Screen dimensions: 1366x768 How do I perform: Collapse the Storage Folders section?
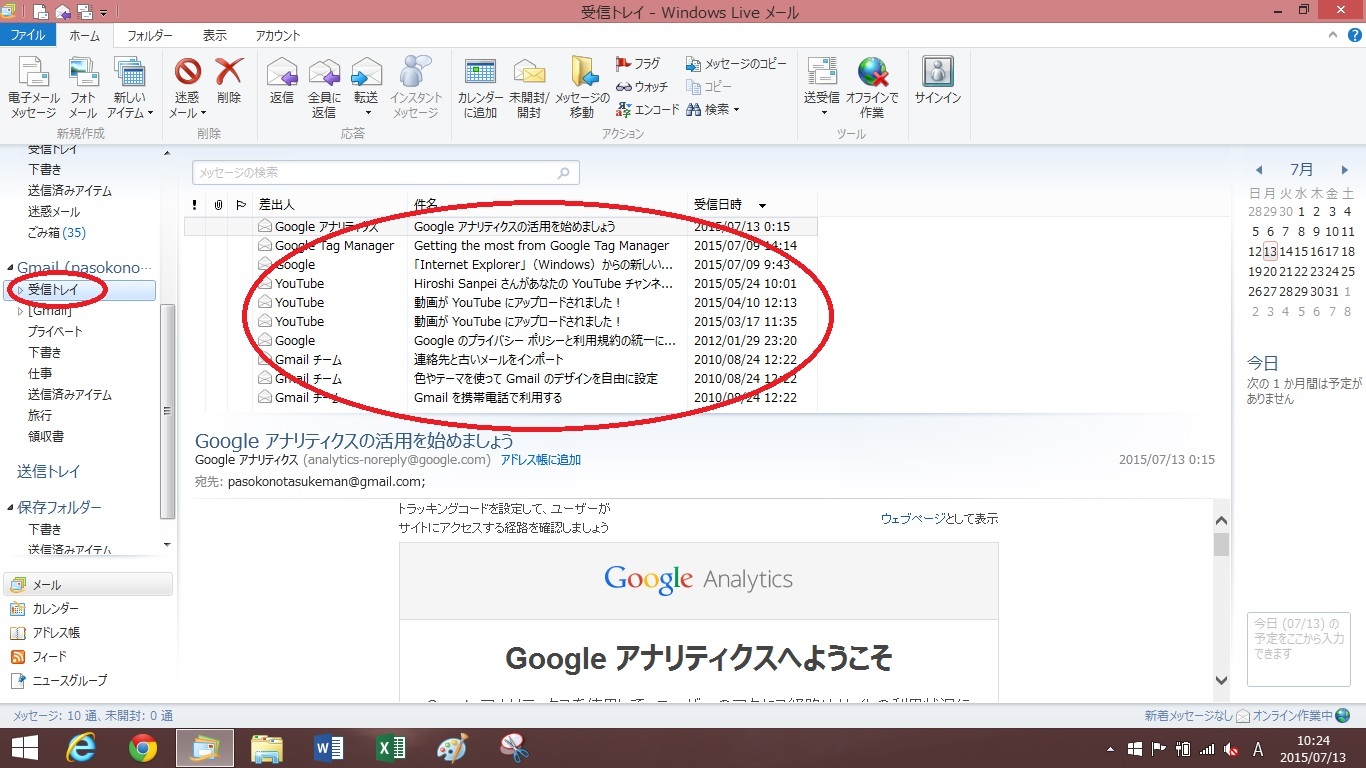(x=10, y=507)
